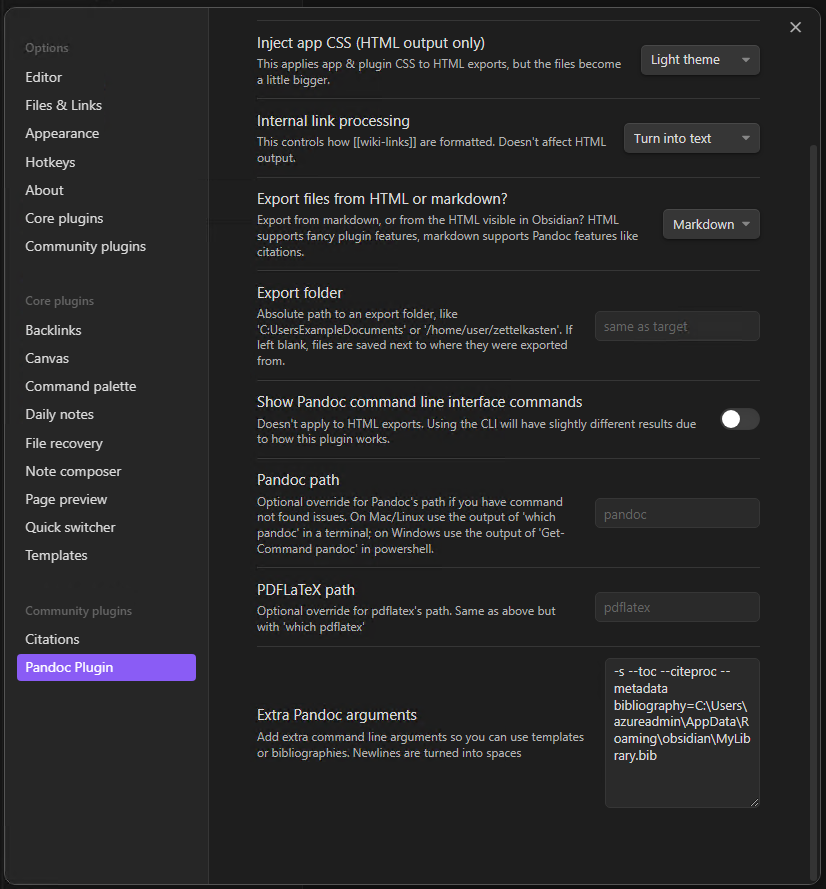Open File recovery plugin settings
This screenshot has width=826, height=889.
pyautogui.click(x=64, y=443)
